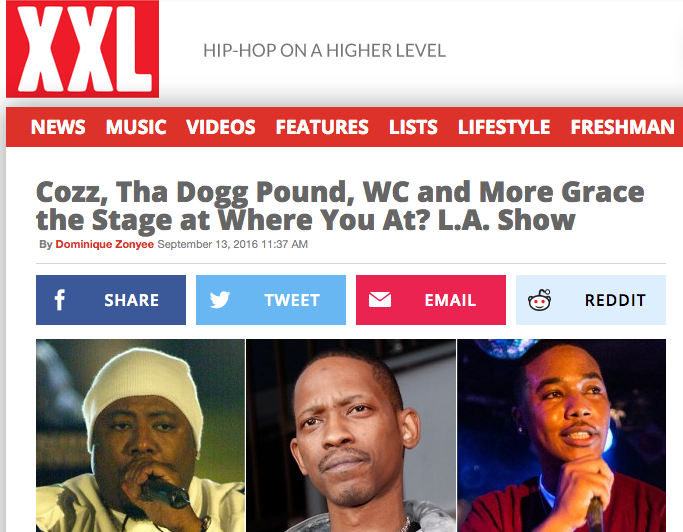
Task: Go to the Freshman section
Action: [x=622, y=127]
